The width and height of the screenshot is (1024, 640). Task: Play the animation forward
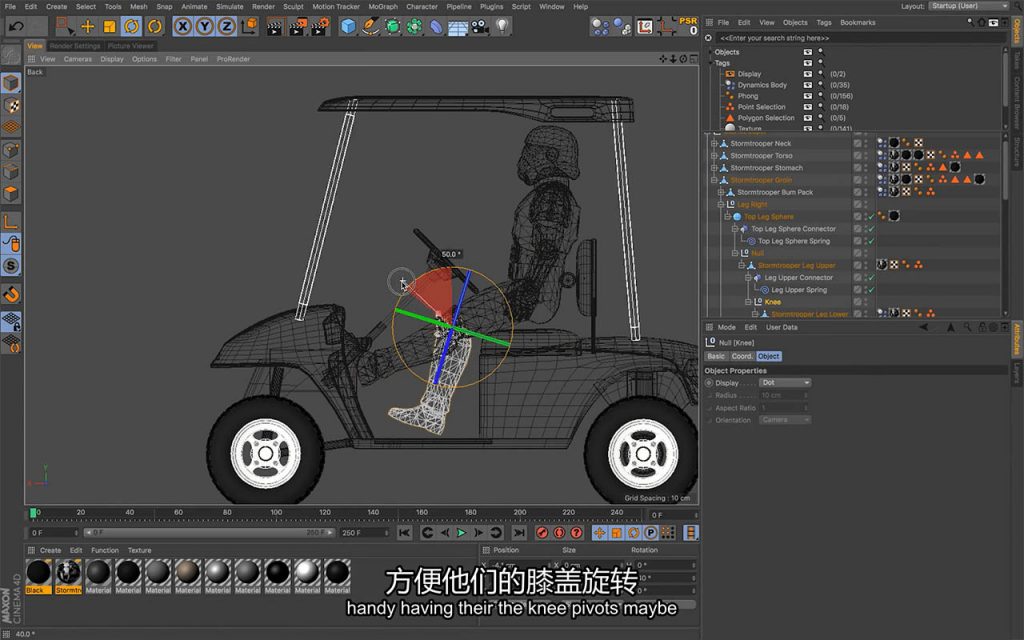[x=462, y=533]
